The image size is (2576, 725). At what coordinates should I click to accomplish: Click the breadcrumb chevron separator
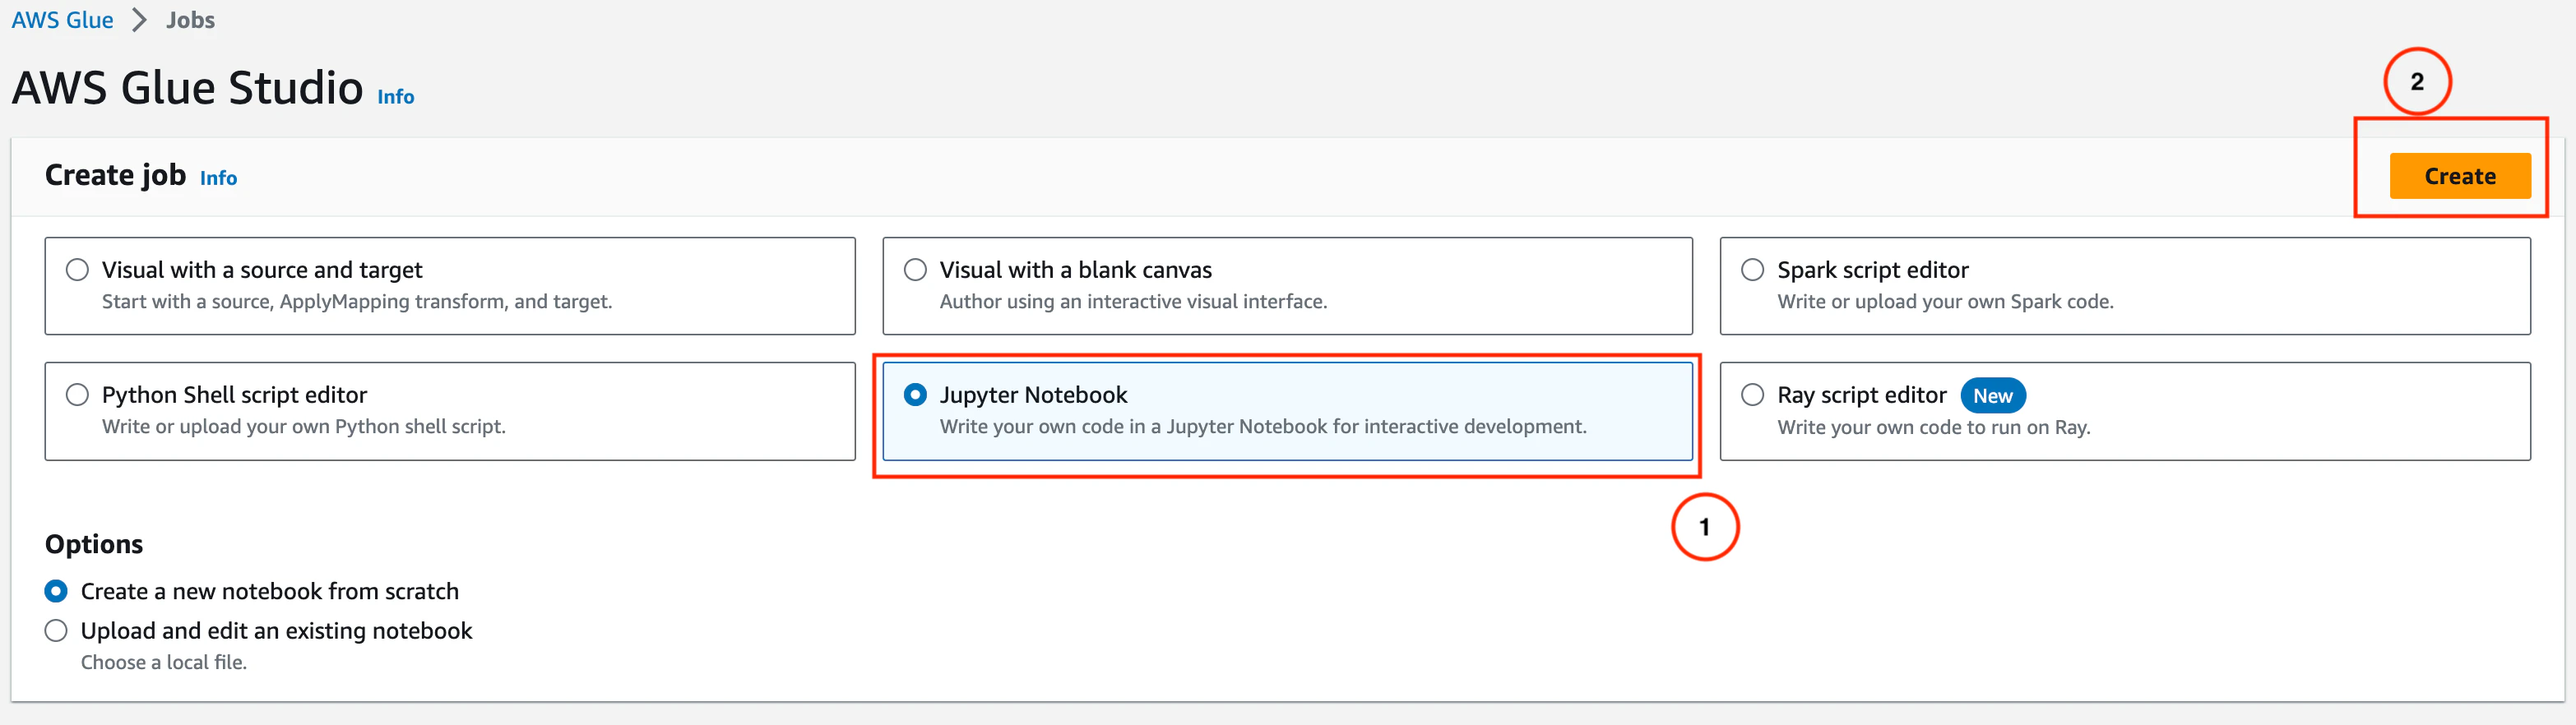click(x=140, y=20)
